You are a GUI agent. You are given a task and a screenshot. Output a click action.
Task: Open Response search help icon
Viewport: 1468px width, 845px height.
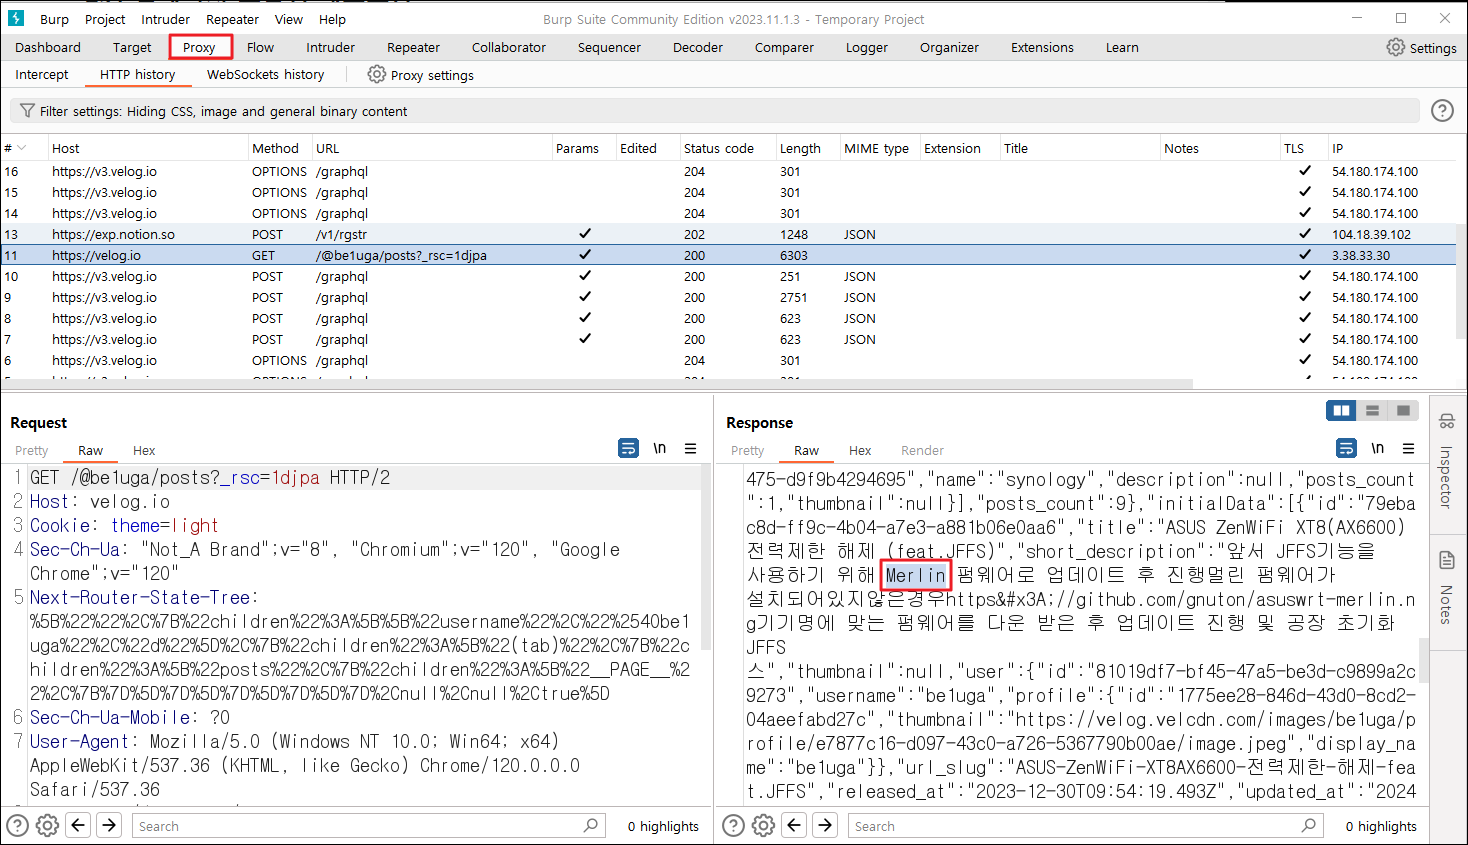733,825
